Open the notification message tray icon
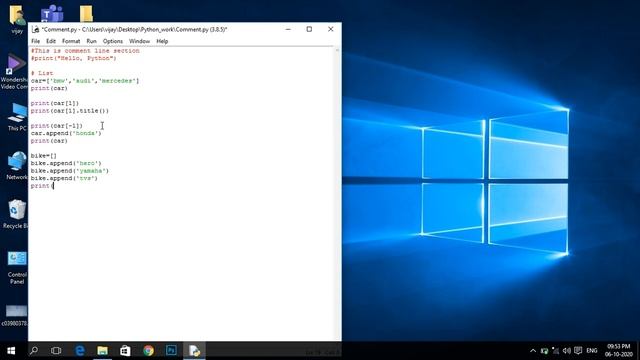 [578, 351]
